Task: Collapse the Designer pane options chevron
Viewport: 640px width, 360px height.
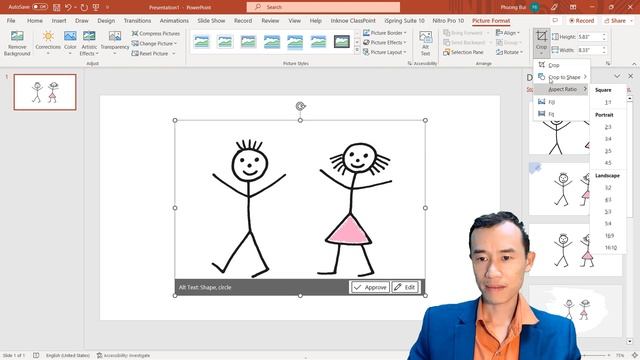Action: point(617,76)
